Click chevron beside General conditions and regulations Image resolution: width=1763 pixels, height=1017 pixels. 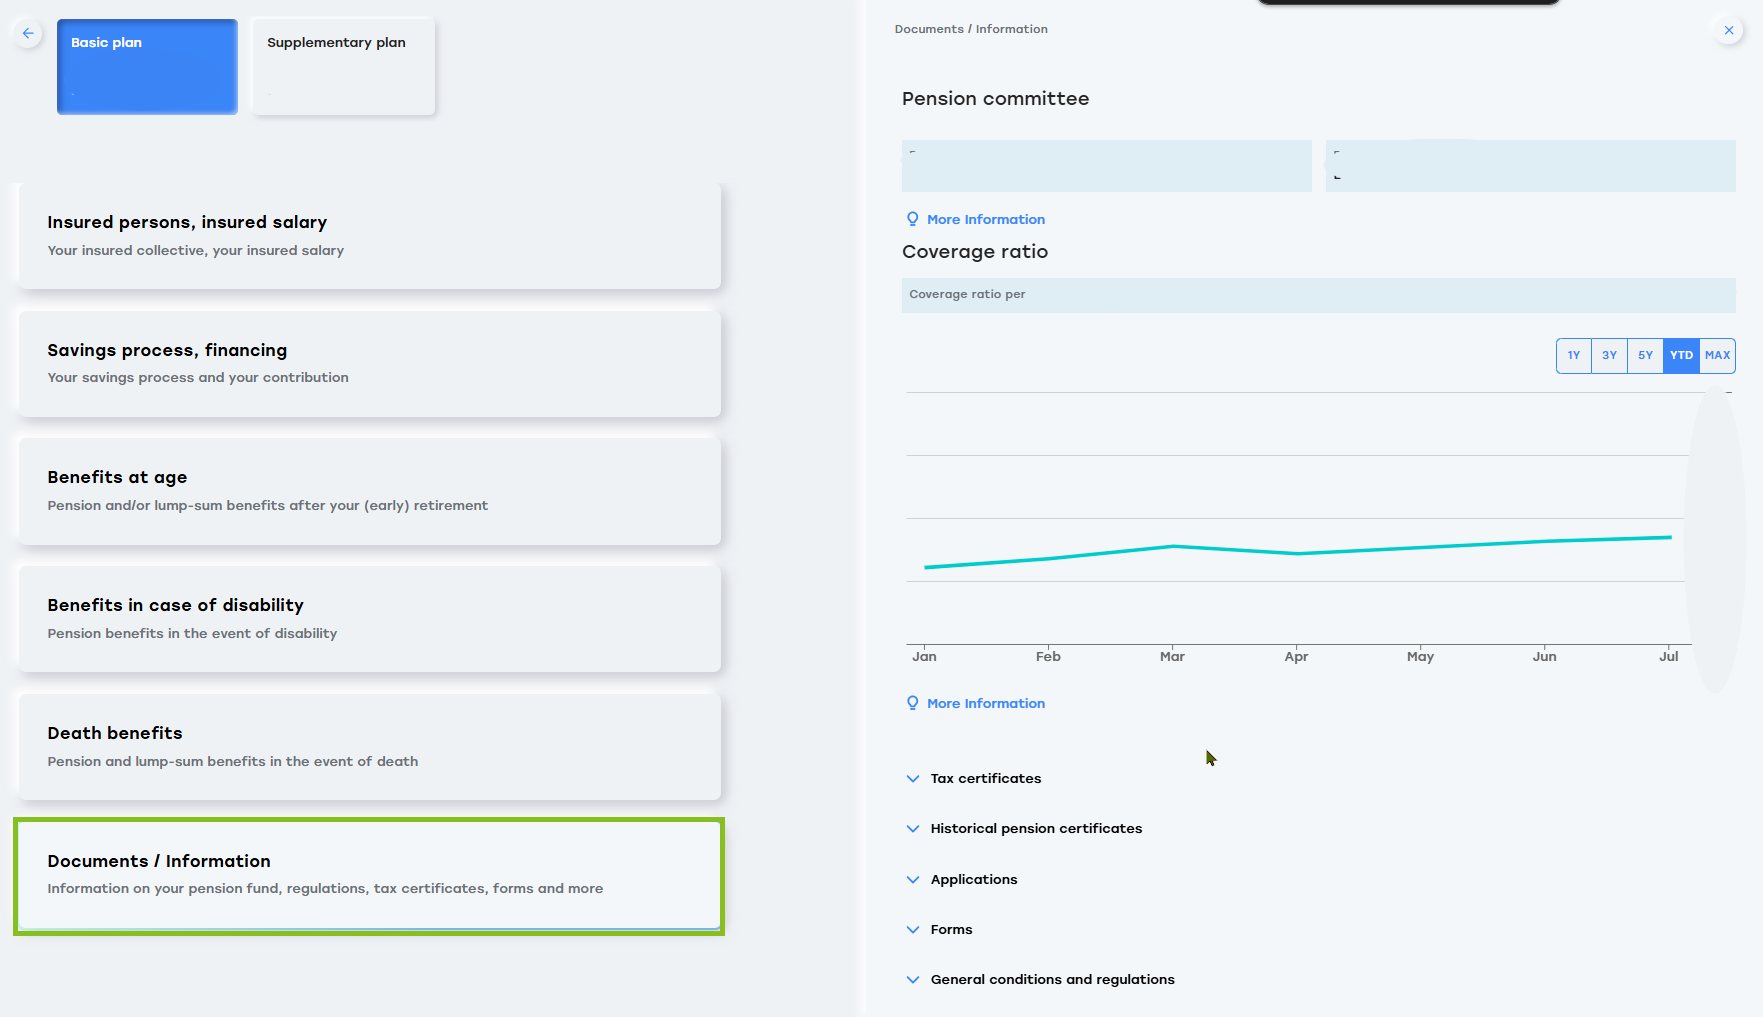[913, 979]
